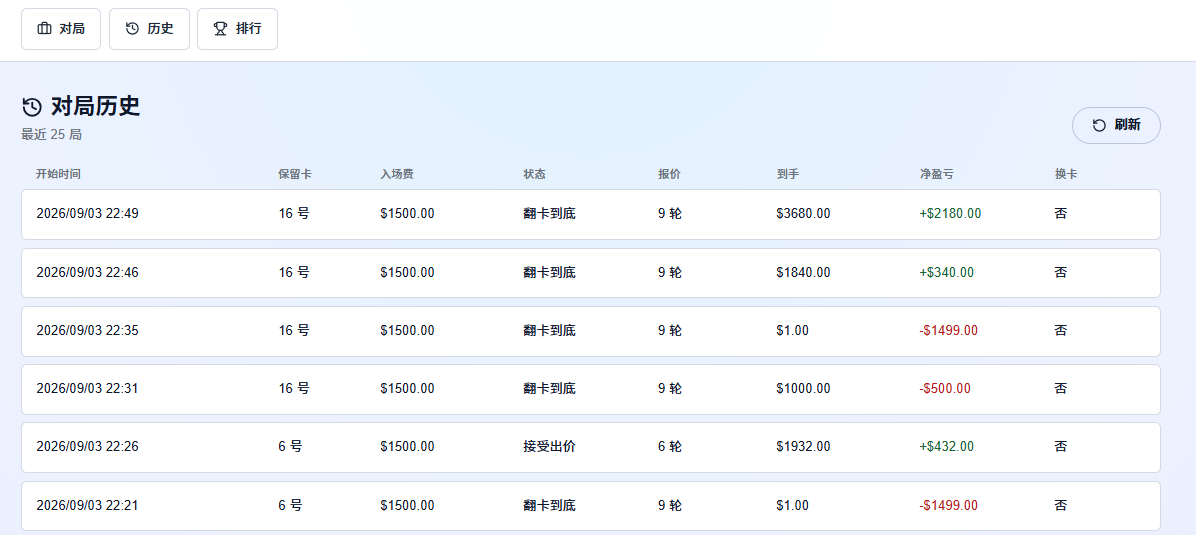This screenshot has width=1196, height=535.
Task: Open the 排行 leaderboard tab
Action: (237, 29)
